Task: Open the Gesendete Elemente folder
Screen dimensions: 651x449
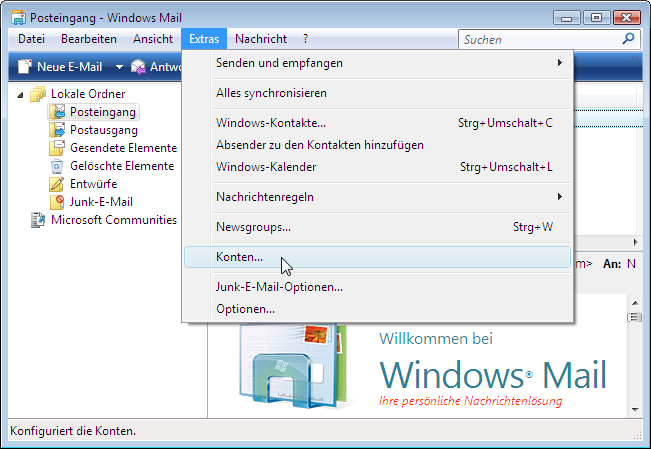Action: pyautogui.click(x=122, y=148)
